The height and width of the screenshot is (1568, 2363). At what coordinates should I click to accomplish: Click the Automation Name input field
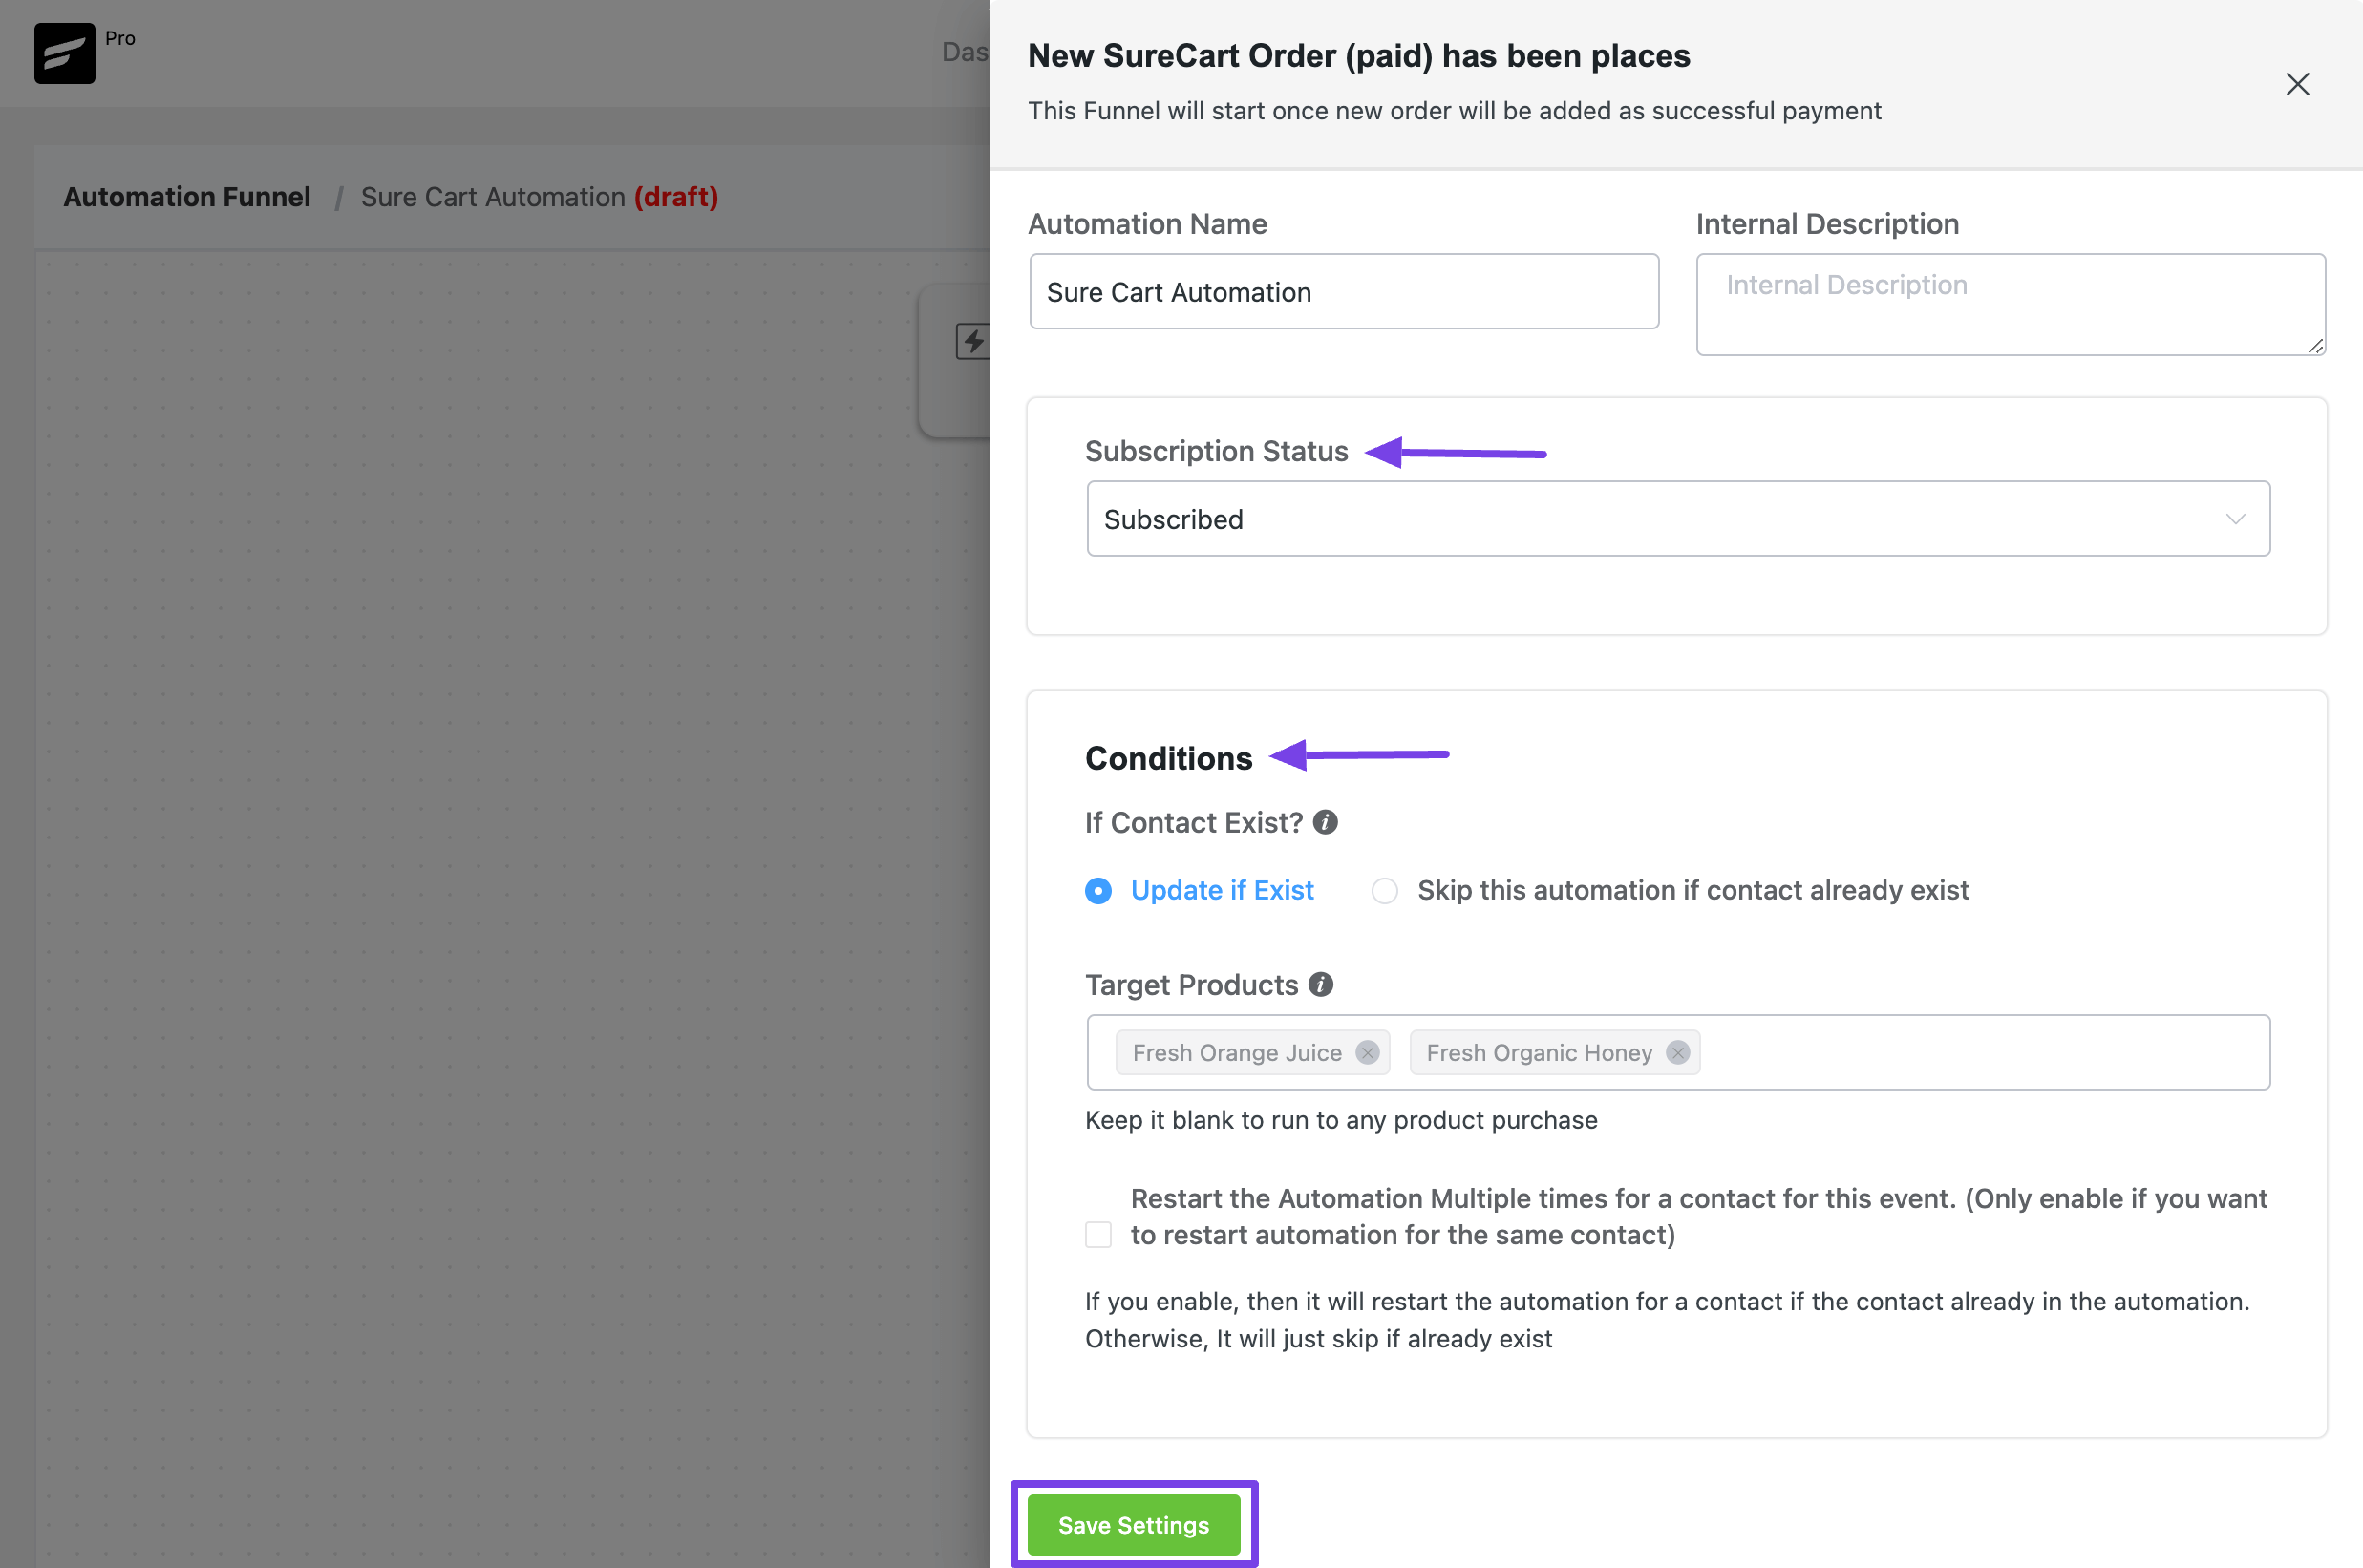1341,288
